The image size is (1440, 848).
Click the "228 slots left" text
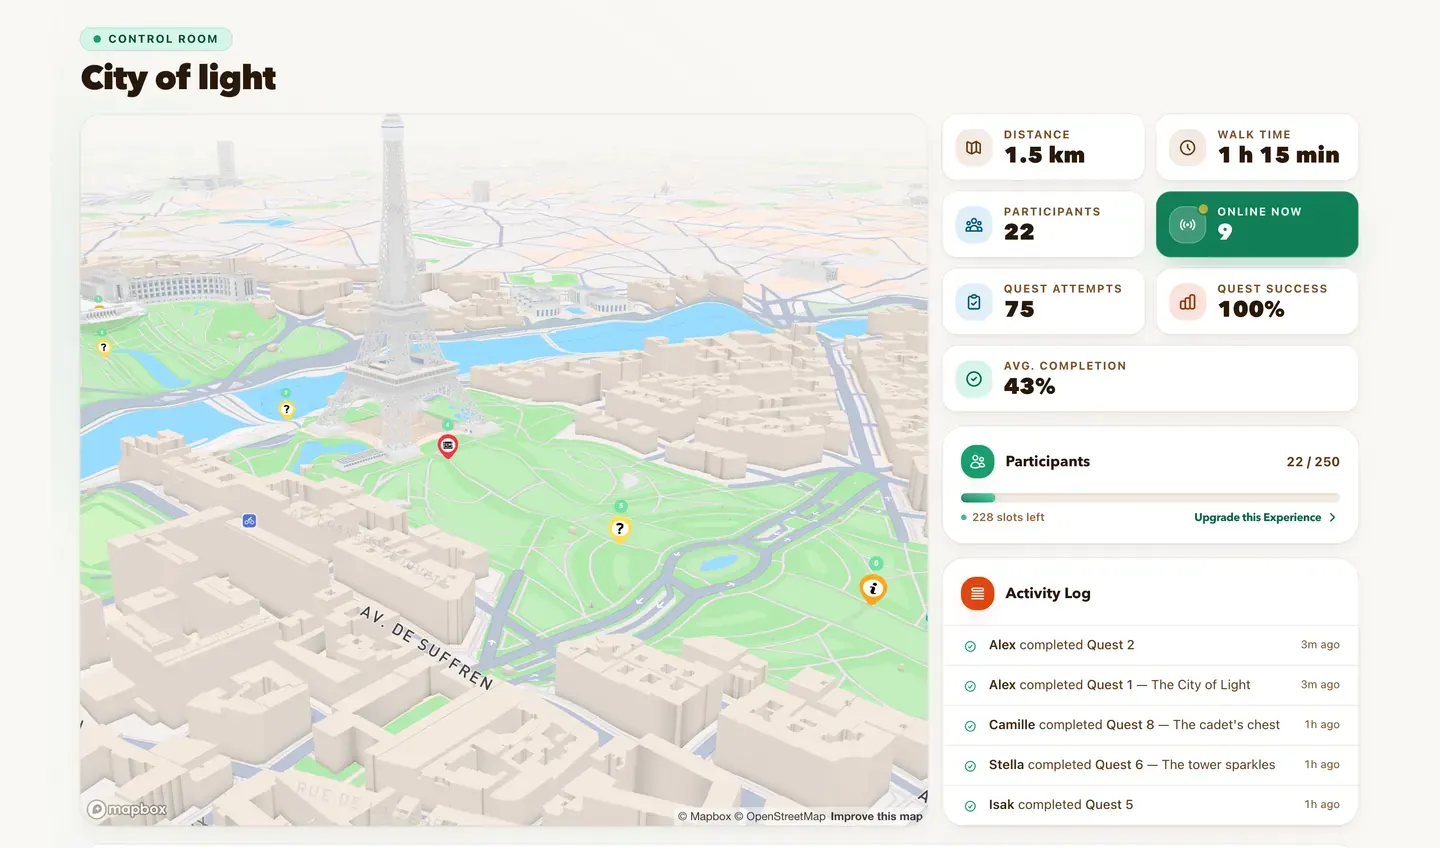tap(1008, 517)
